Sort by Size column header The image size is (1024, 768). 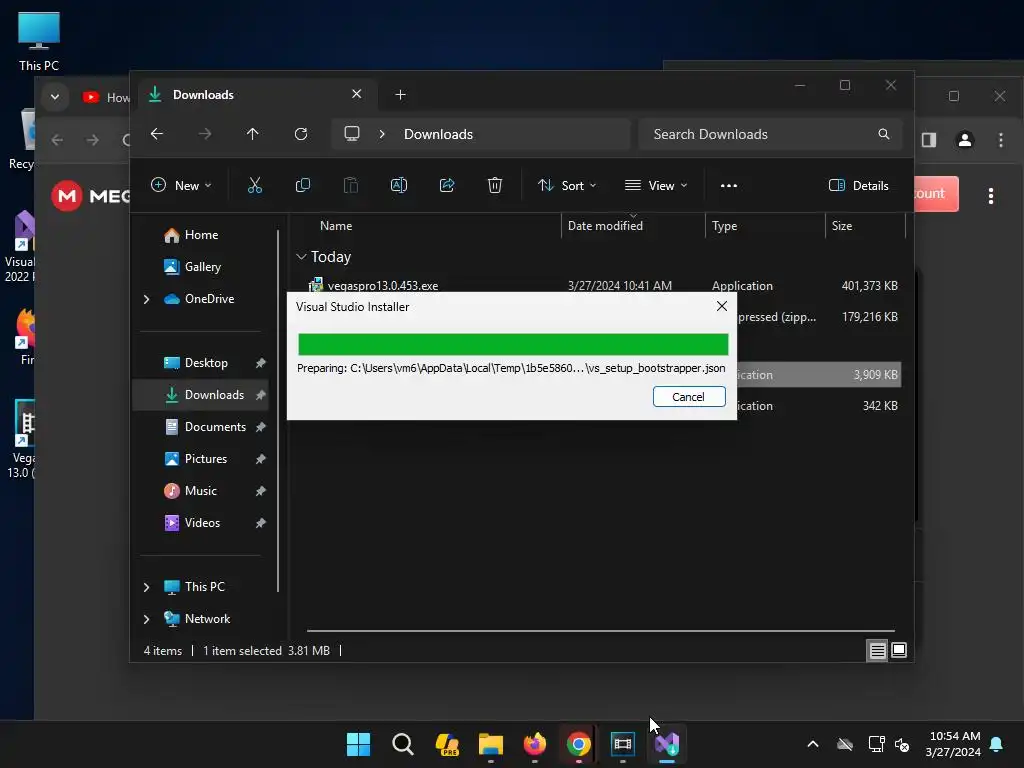coord(842,225)
